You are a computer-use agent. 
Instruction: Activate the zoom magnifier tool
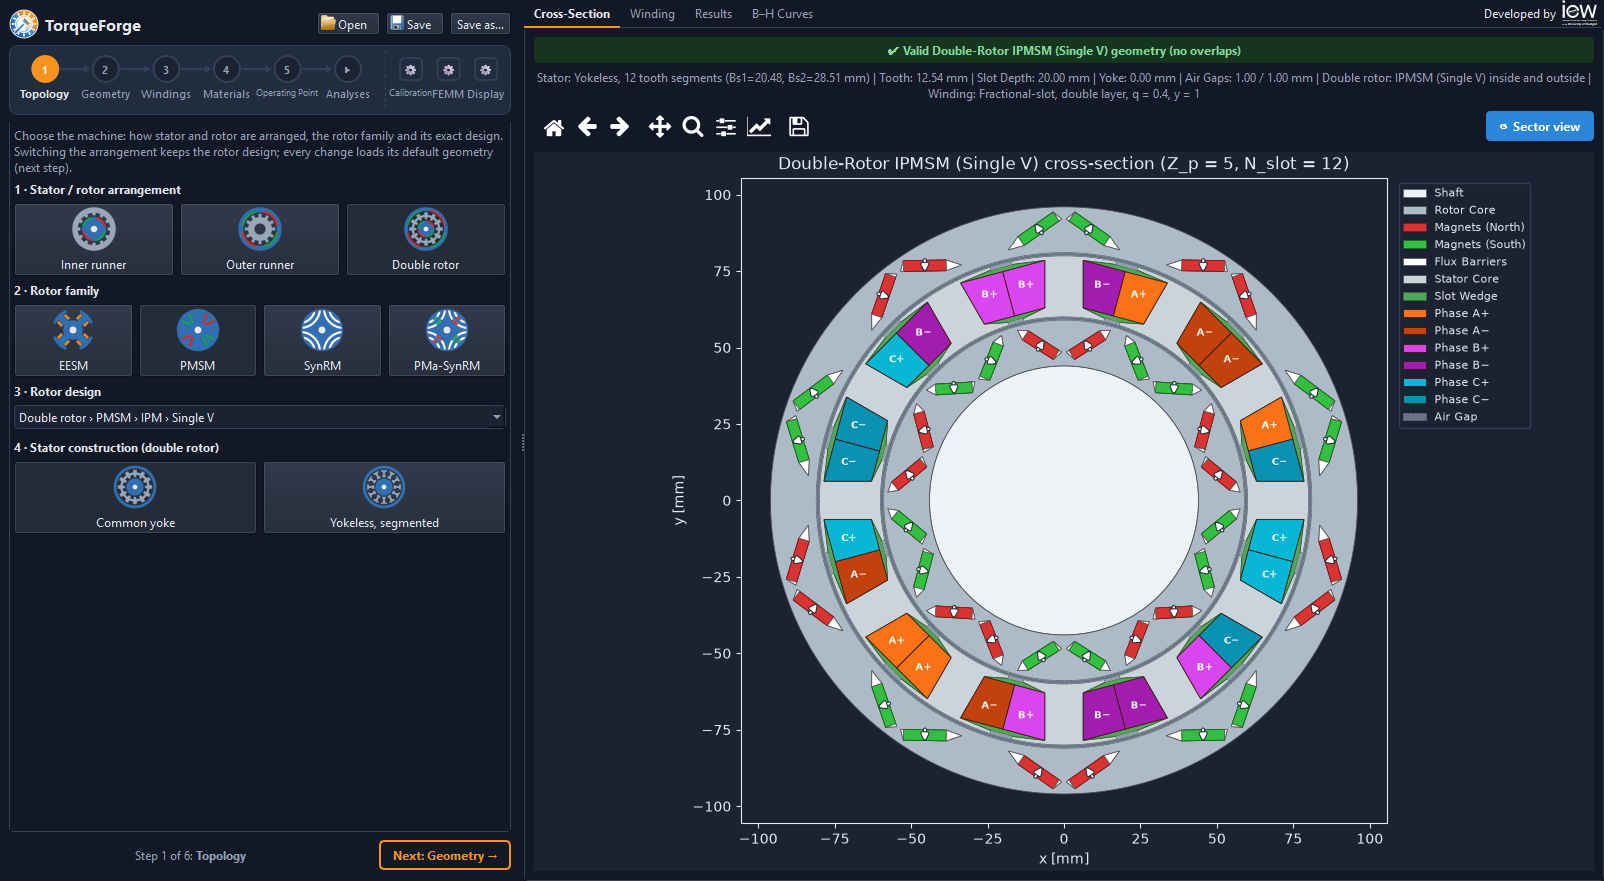[692, 127]
